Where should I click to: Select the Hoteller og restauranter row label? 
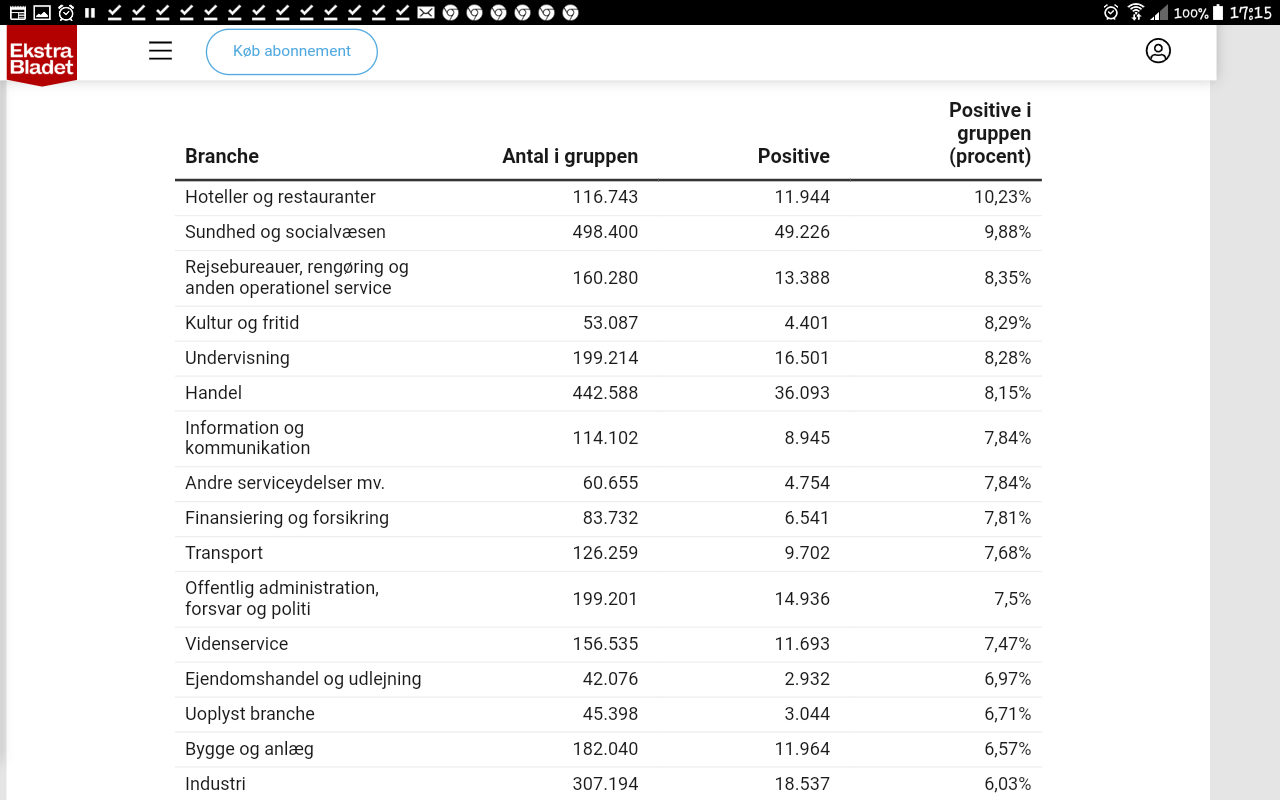tap(280, 197)
